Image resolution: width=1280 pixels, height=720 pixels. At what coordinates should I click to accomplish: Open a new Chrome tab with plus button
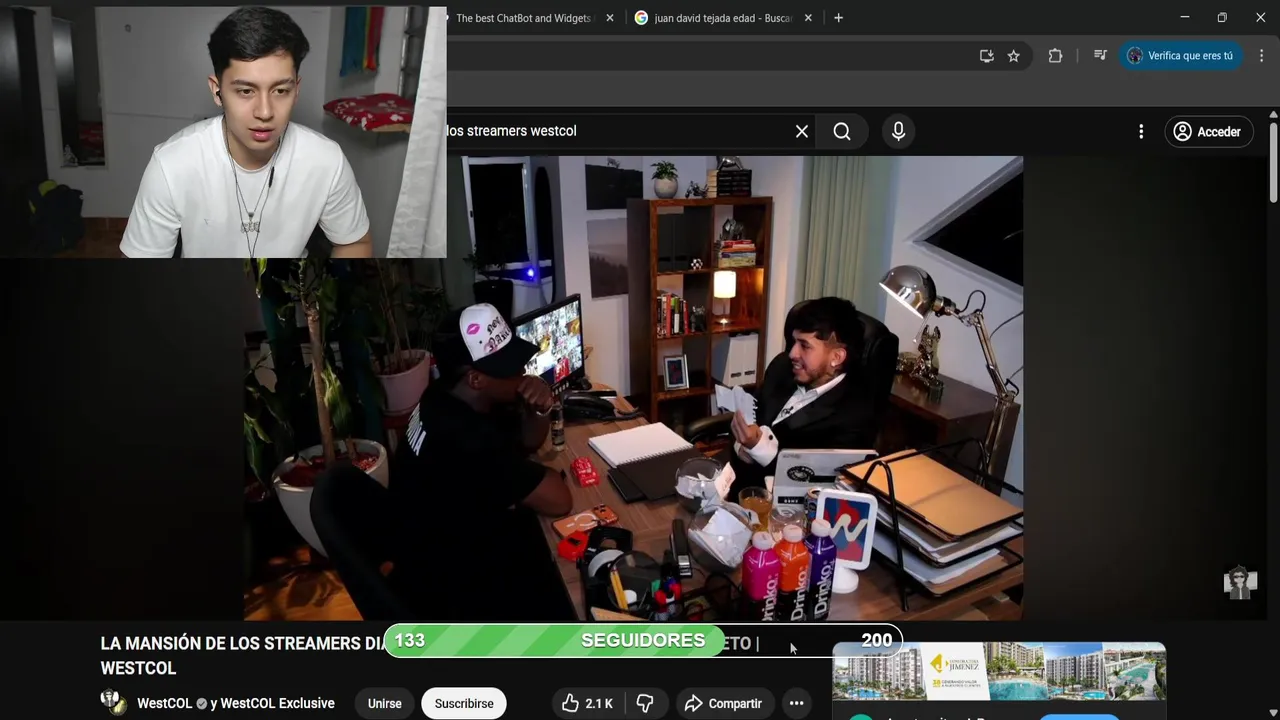(838, 18)
